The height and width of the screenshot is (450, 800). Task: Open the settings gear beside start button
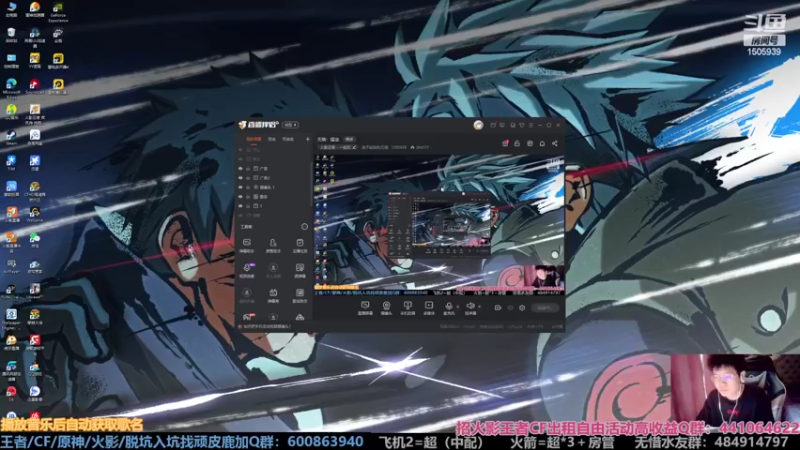522,308
